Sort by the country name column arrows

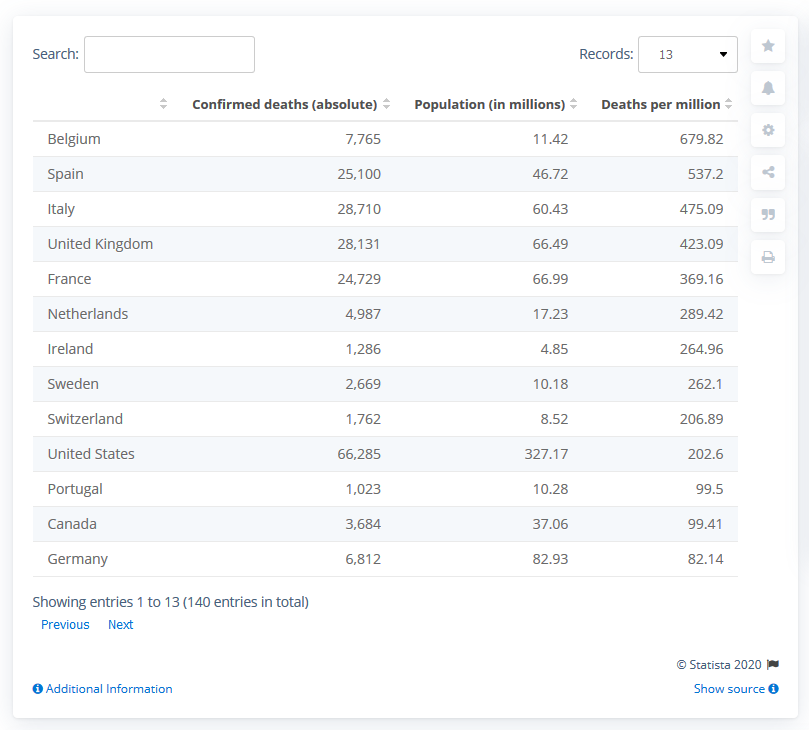(x=163, y=104)
